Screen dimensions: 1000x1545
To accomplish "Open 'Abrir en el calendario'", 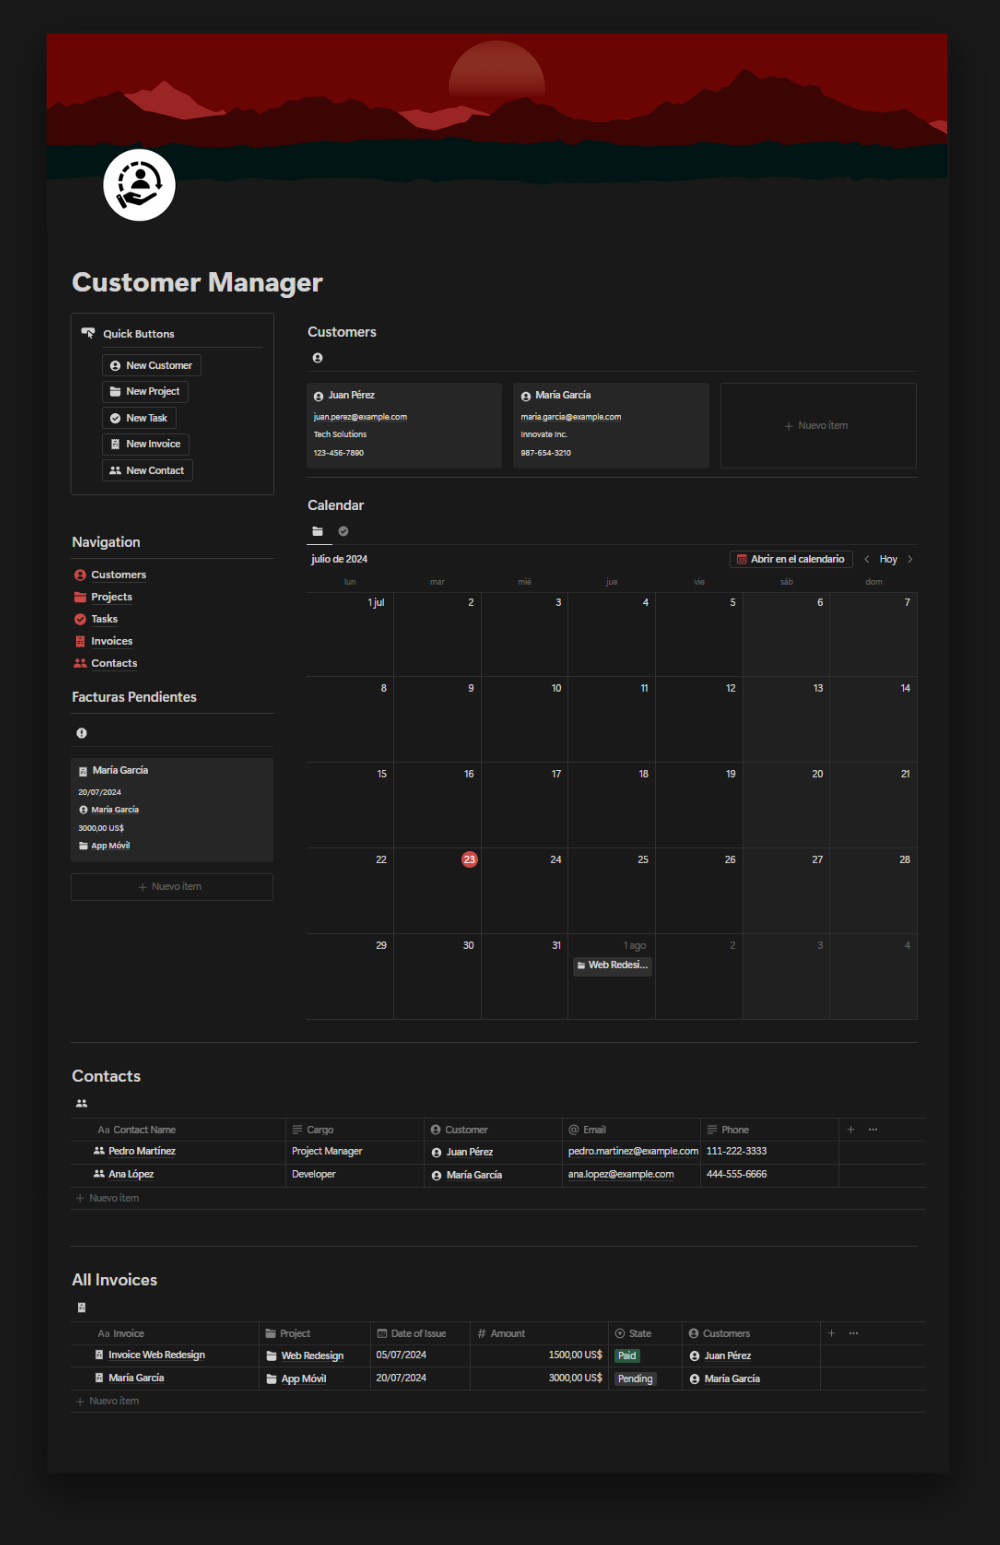I will tap(790, 559).
